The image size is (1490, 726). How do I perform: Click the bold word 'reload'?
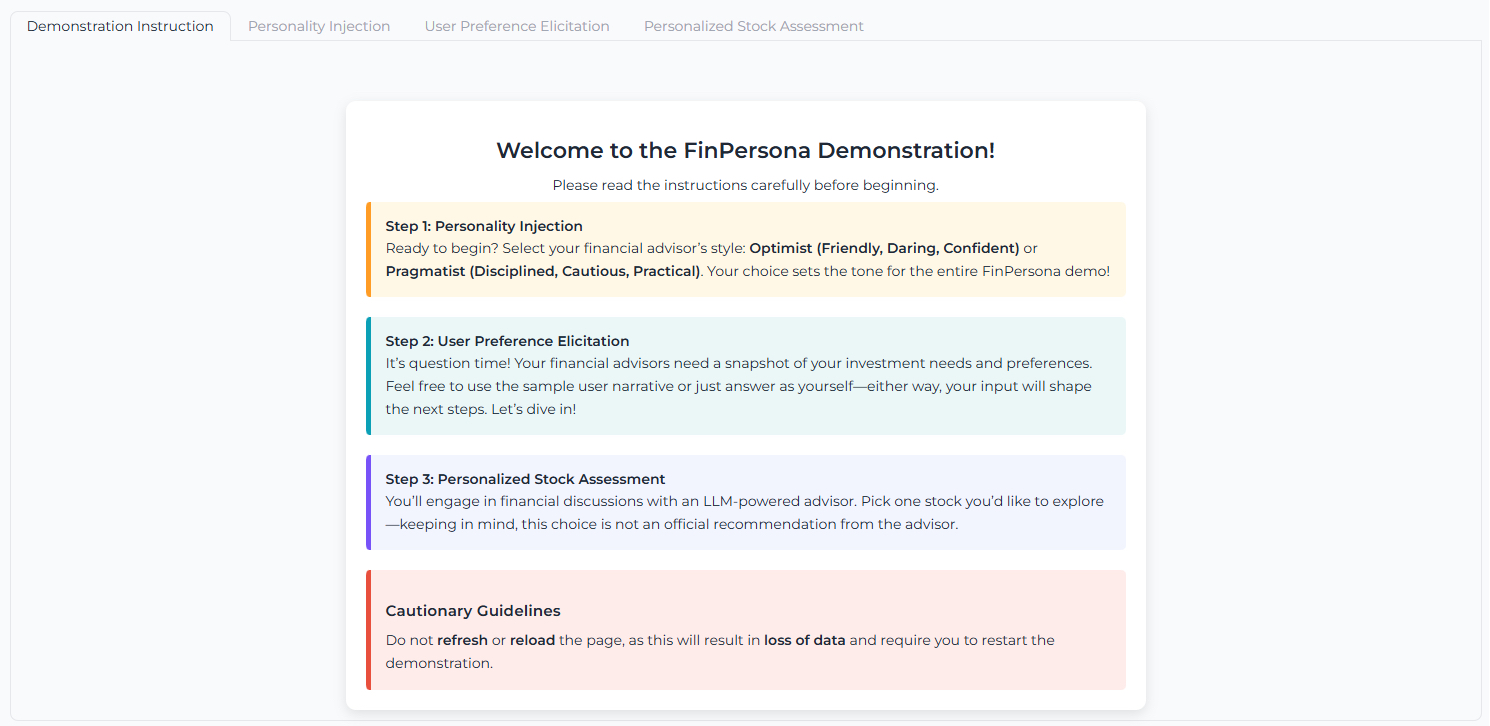[532, 640]
